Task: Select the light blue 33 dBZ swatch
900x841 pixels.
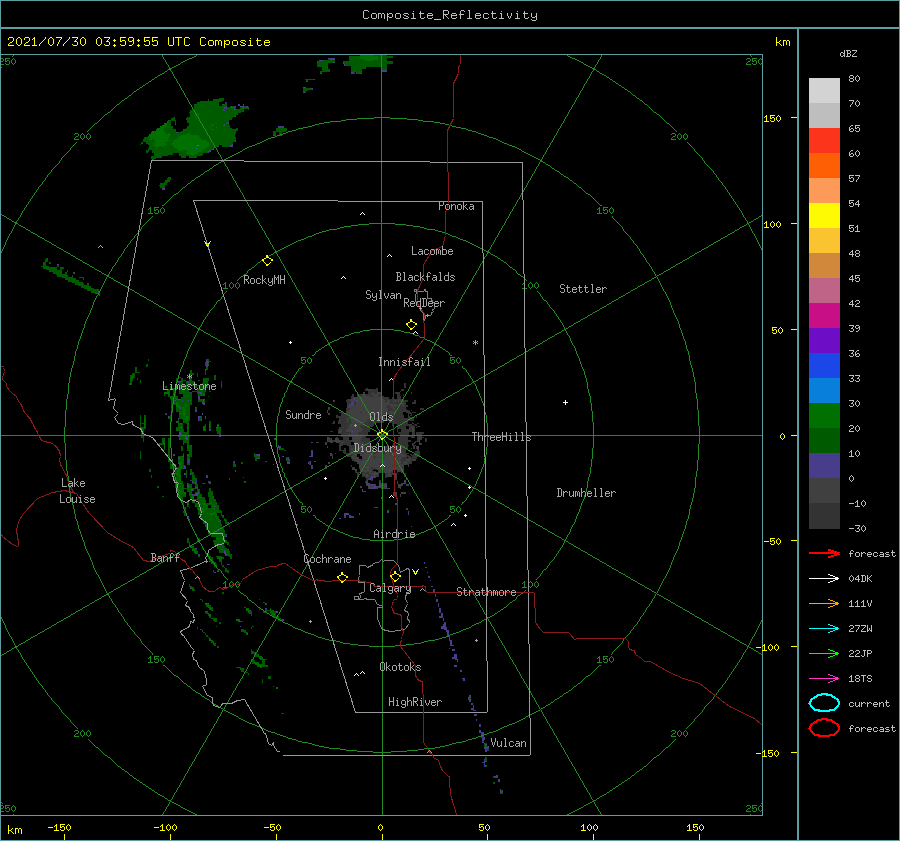Action: click(824, 390)
